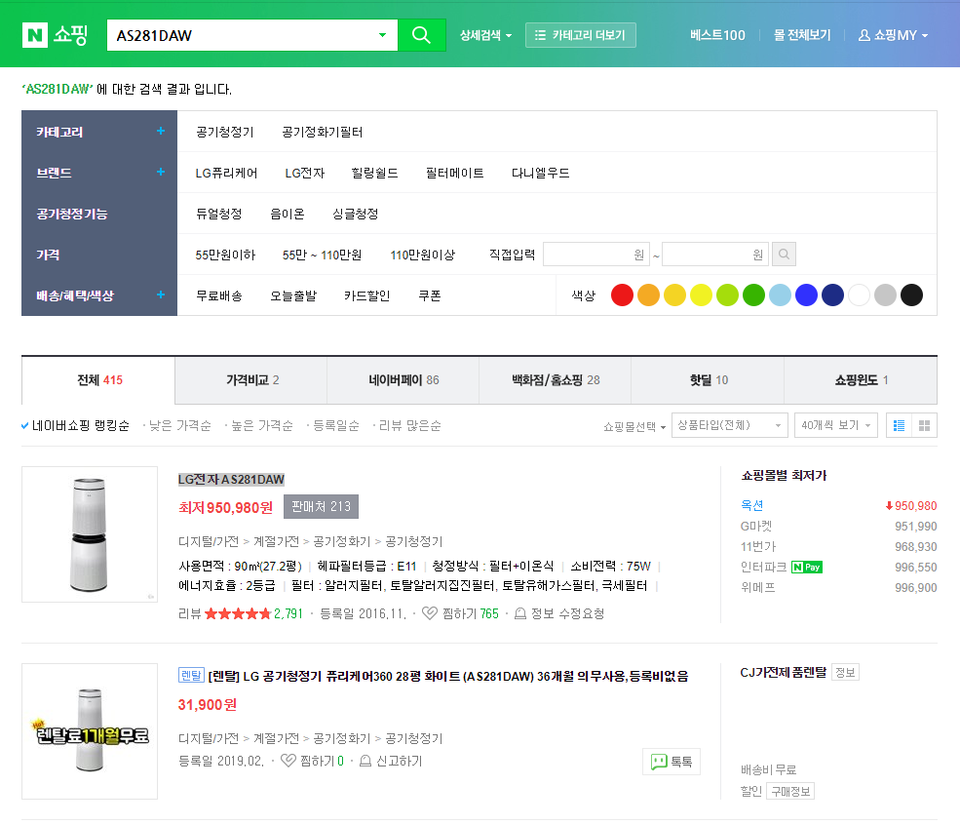
Task: Select the 쇼핑윈도 1 tab
Action: [860, 380]
